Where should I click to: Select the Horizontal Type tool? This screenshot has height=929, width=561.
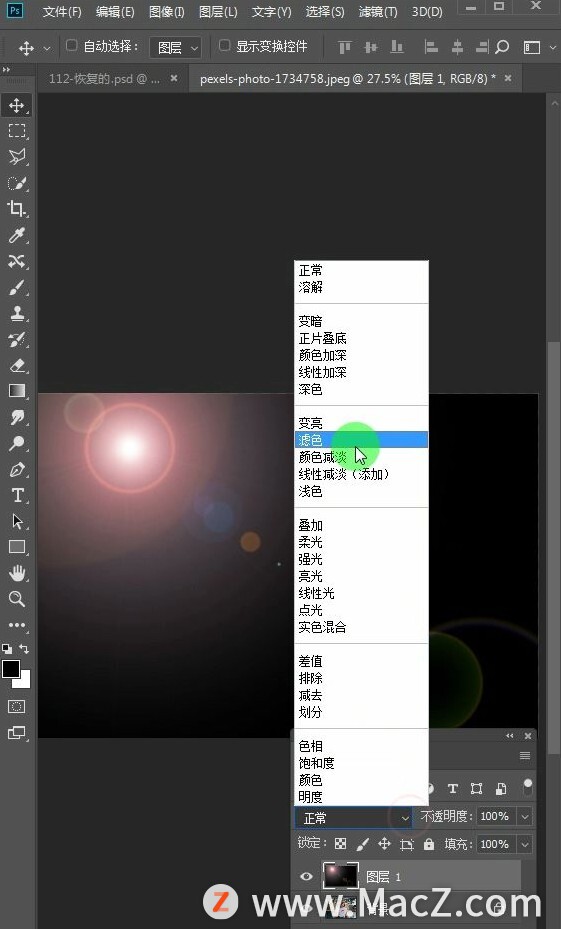click(17, 495)
